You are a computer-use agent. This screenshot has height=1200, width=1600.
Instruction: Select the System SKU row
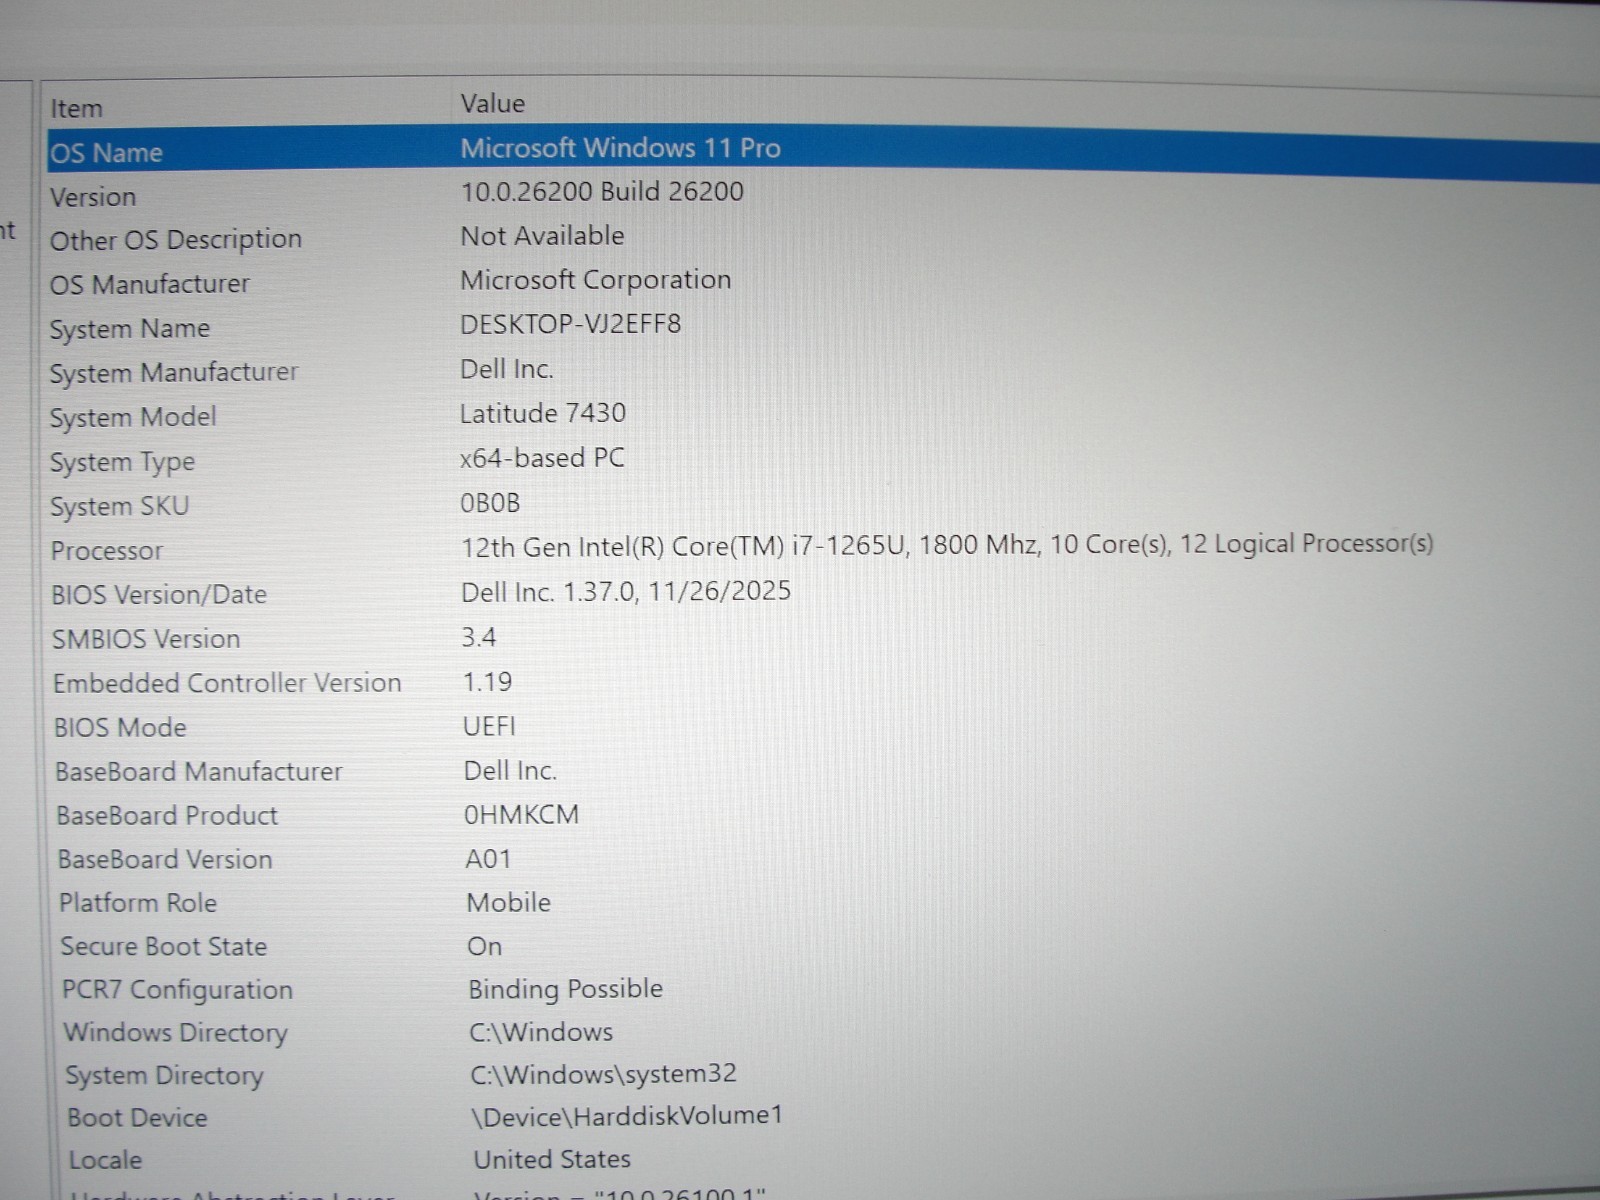[x=119, y=506]
